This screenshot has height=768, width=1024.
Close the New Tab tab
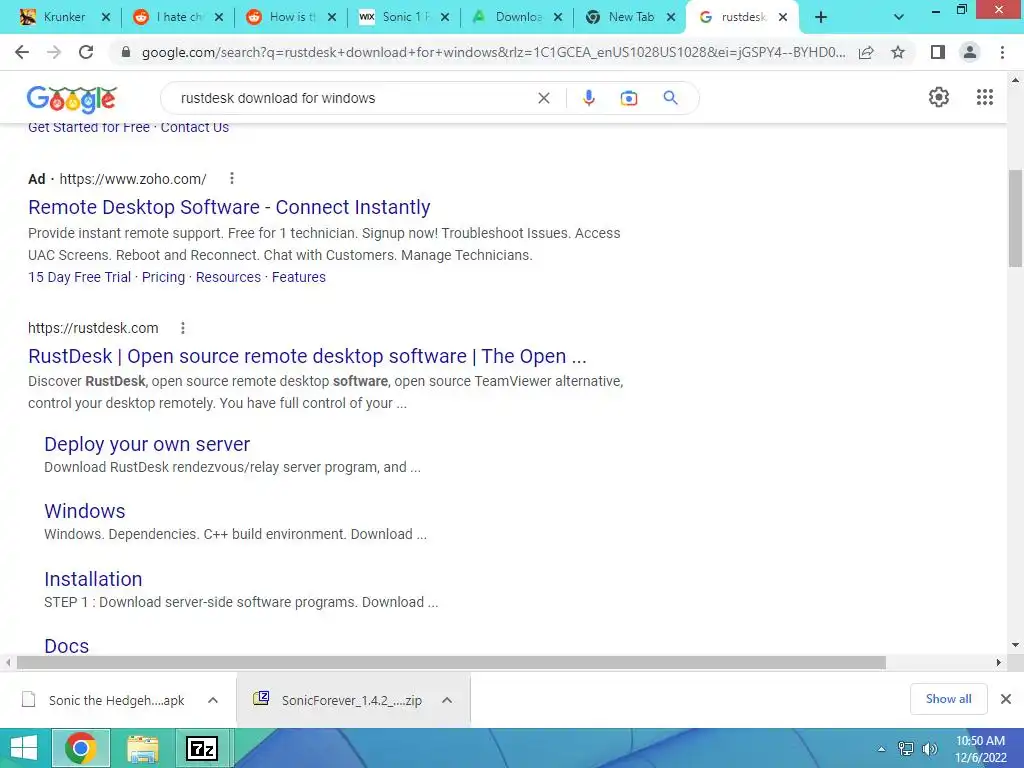pyautogui.click(x=671, y=17)
